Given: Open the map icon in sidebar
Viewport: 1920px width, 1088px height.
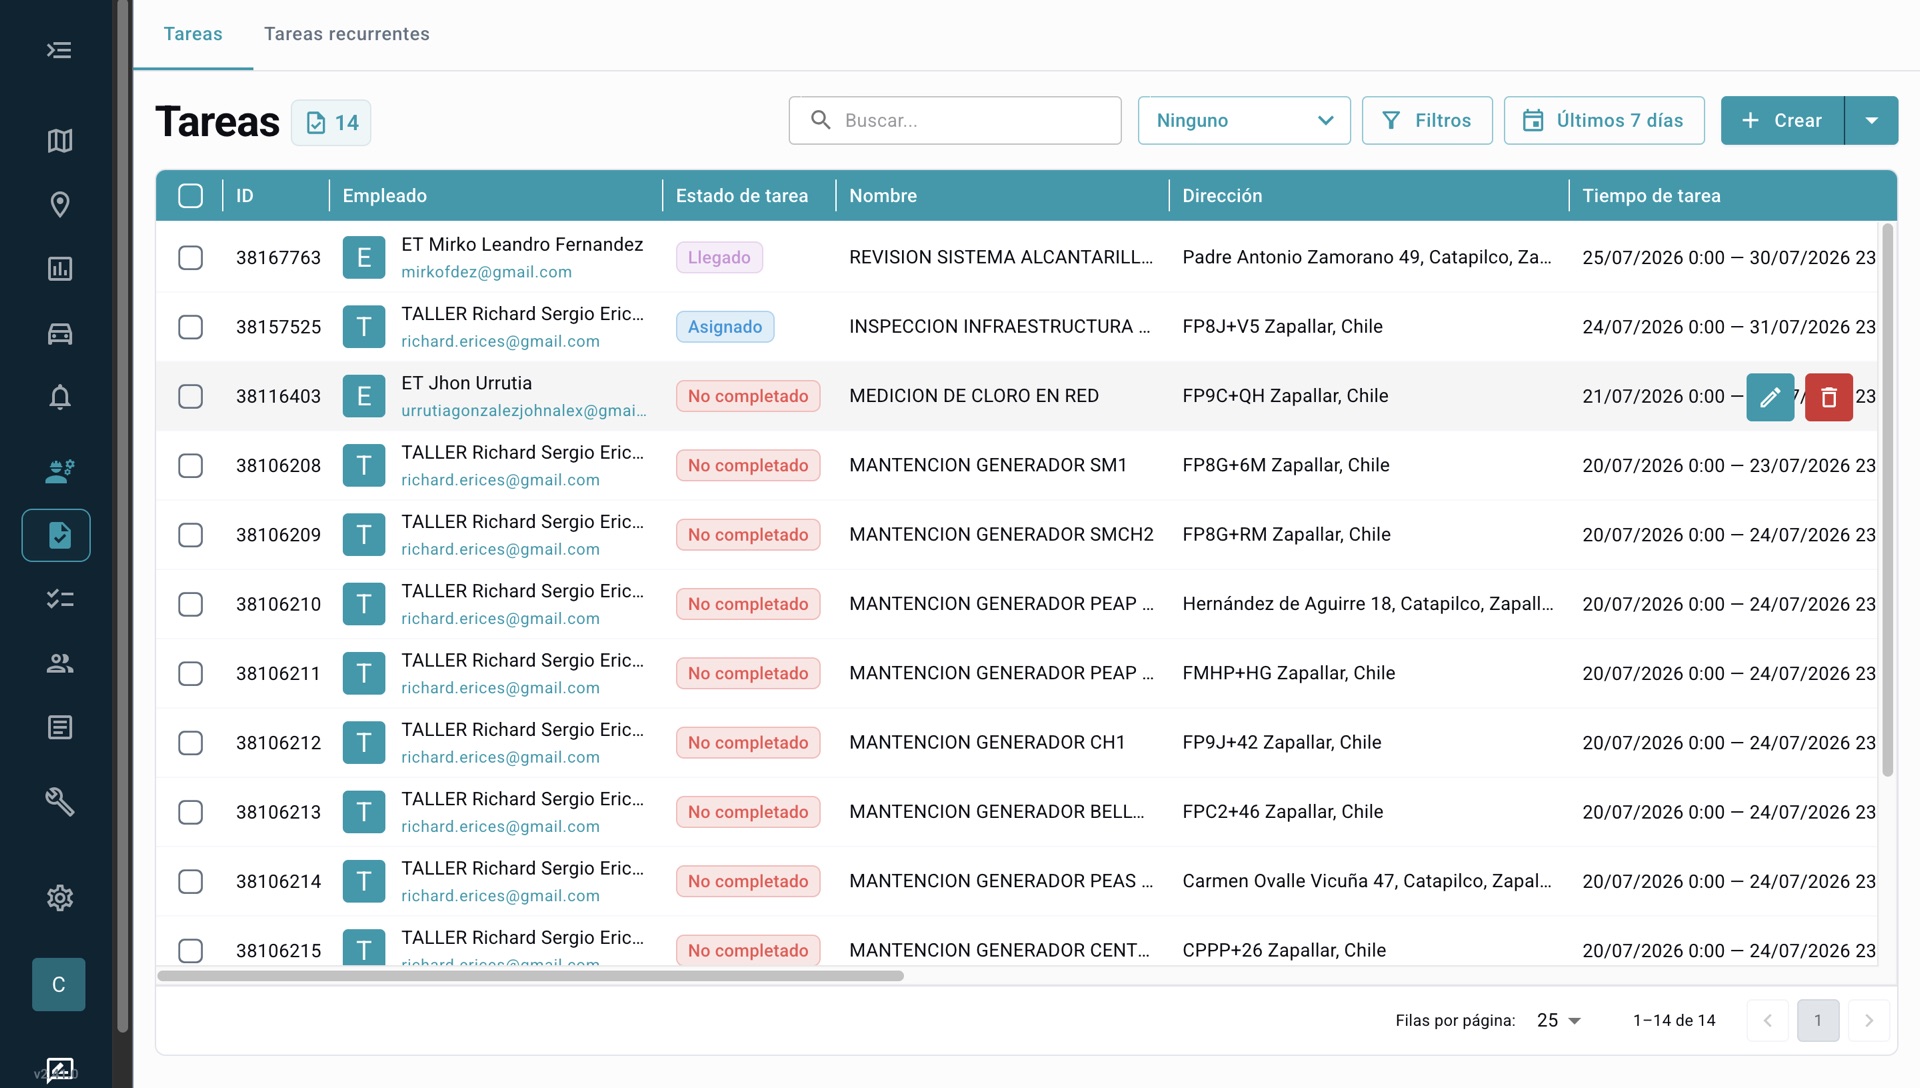Looking at the screenshot, I should pos(60,141).
